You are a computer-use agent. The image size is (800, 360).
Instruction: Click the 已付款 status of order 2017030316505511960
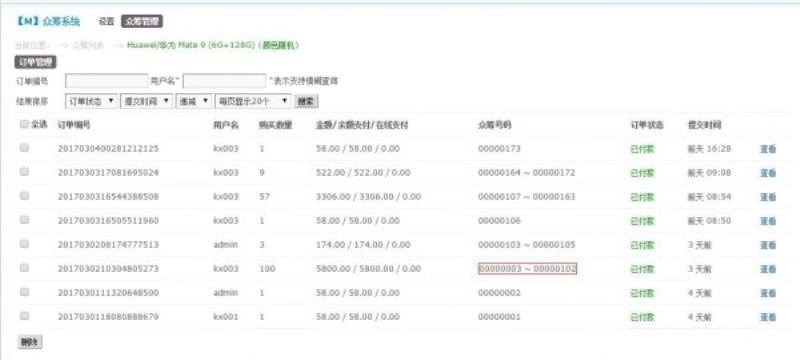coord(643,221)
